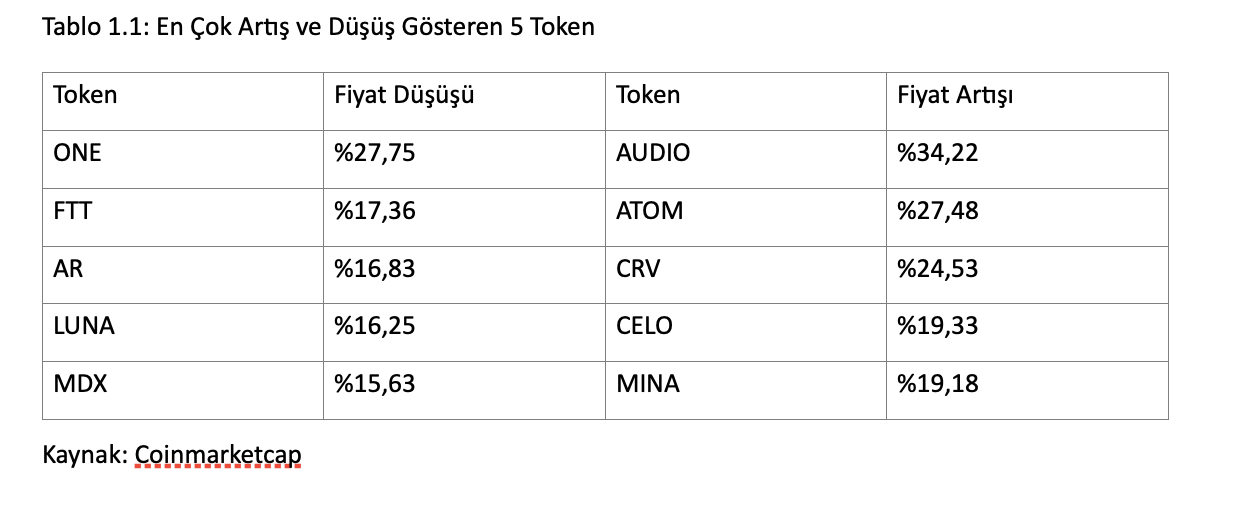This screenshot has height=518, width=1234.
Task: Click the underlined word Coinmarketcap
Action: coord(217,456)
